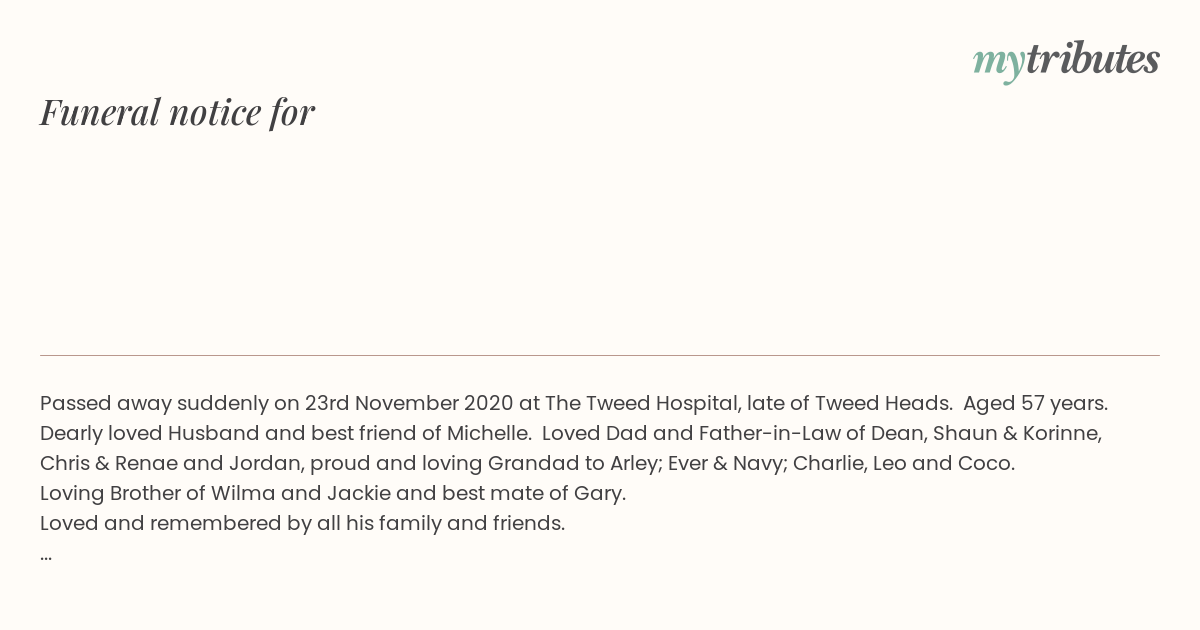Screen dimensions: 1200x630
Task: Select the "Funeral notice for" heading
Action: (x=177, y=112)
